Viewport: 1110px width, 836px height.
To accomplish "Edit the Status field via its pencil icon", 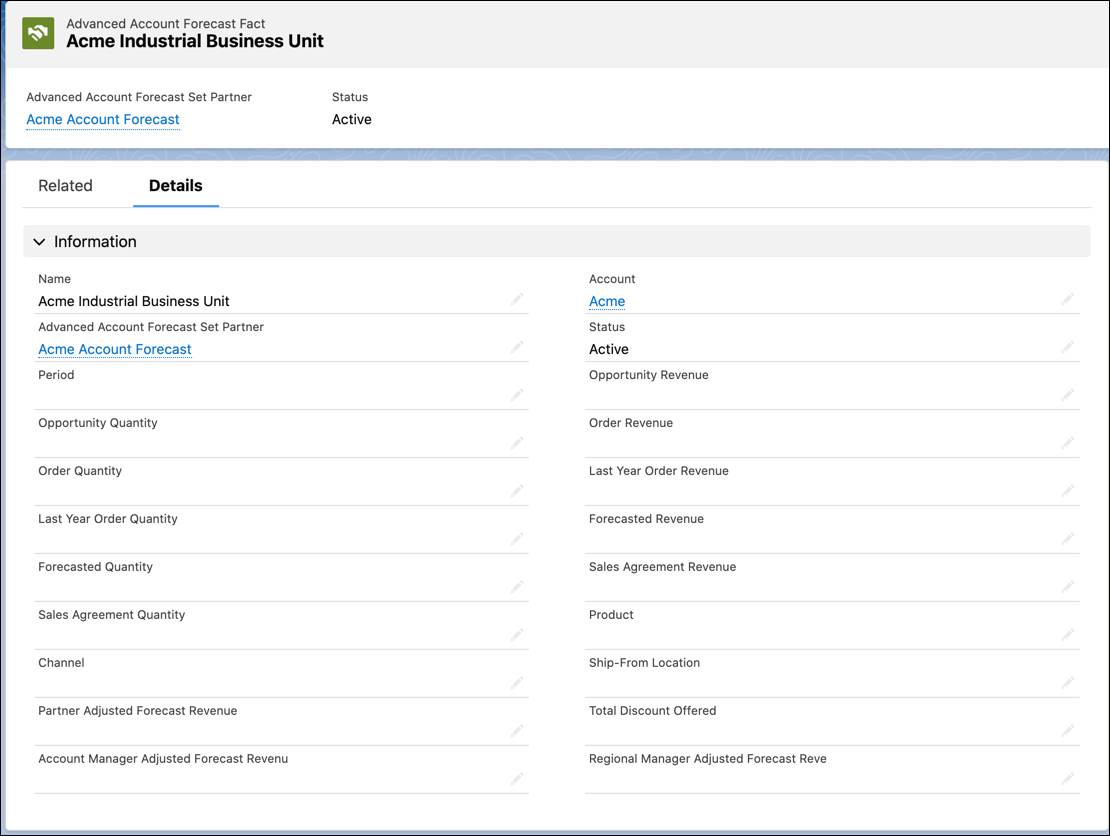I will coord(1067,346).
